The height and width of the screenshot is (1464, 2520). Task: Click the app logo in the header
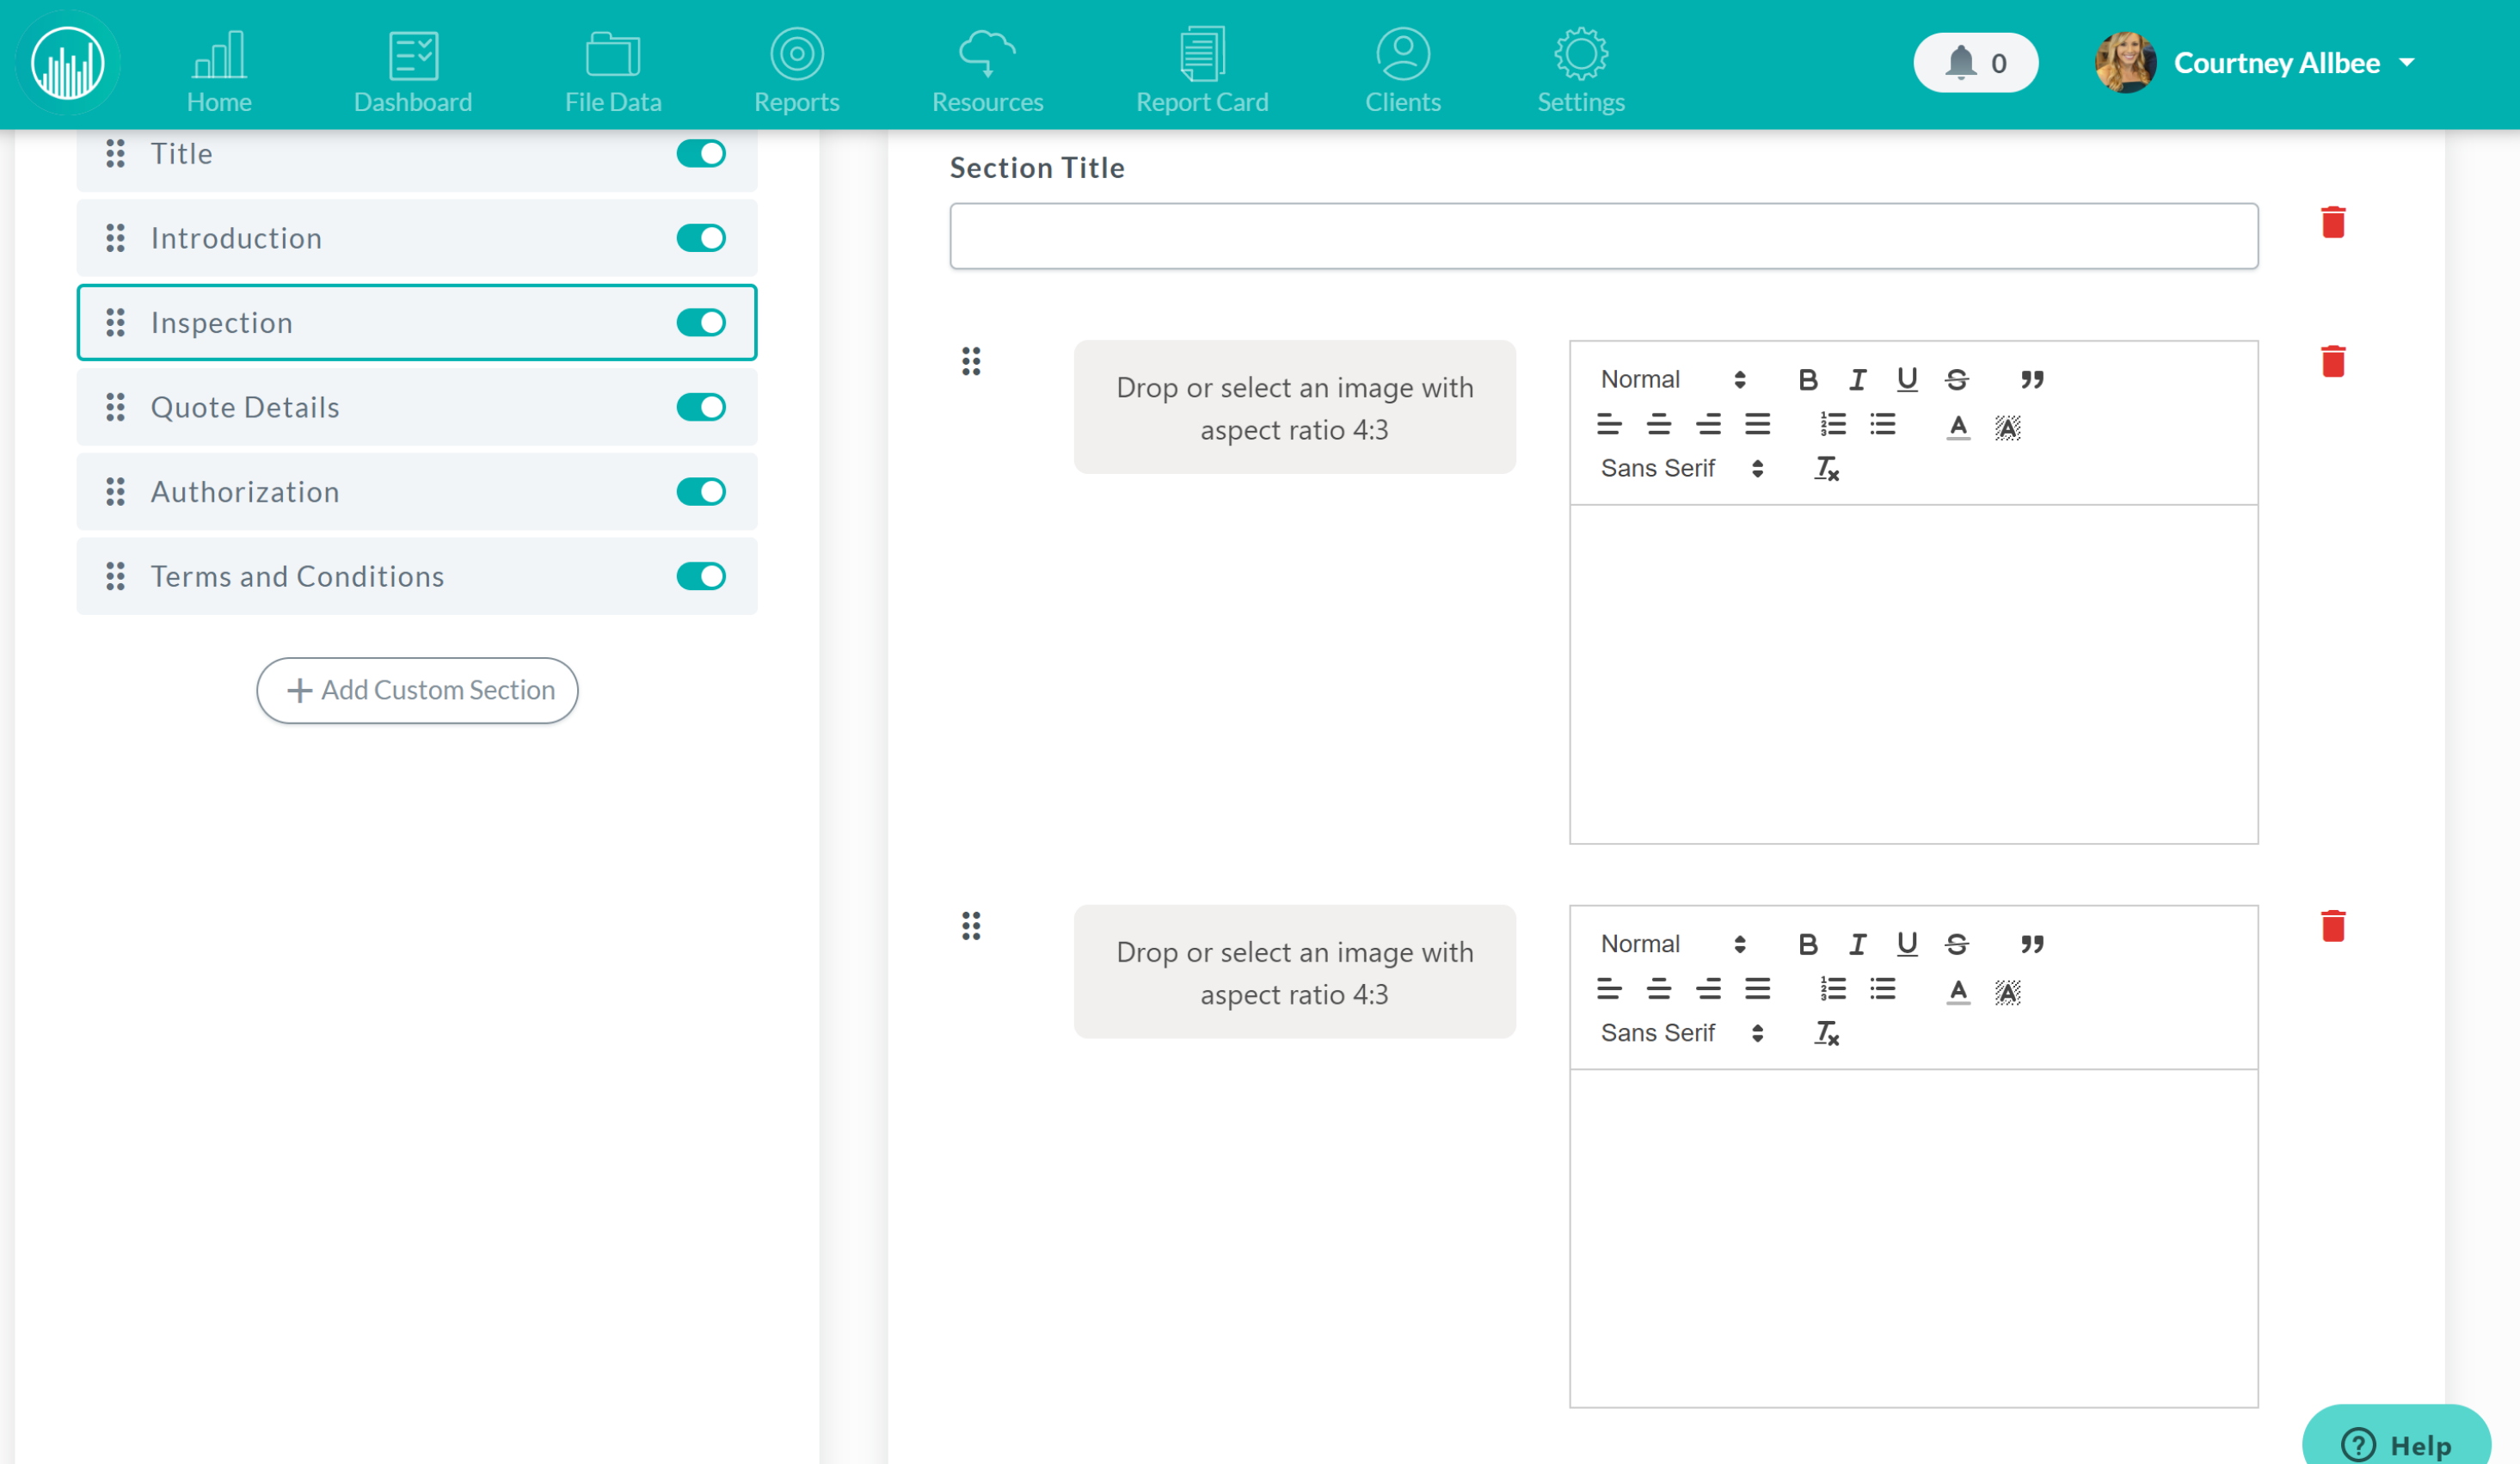point(67,63)
